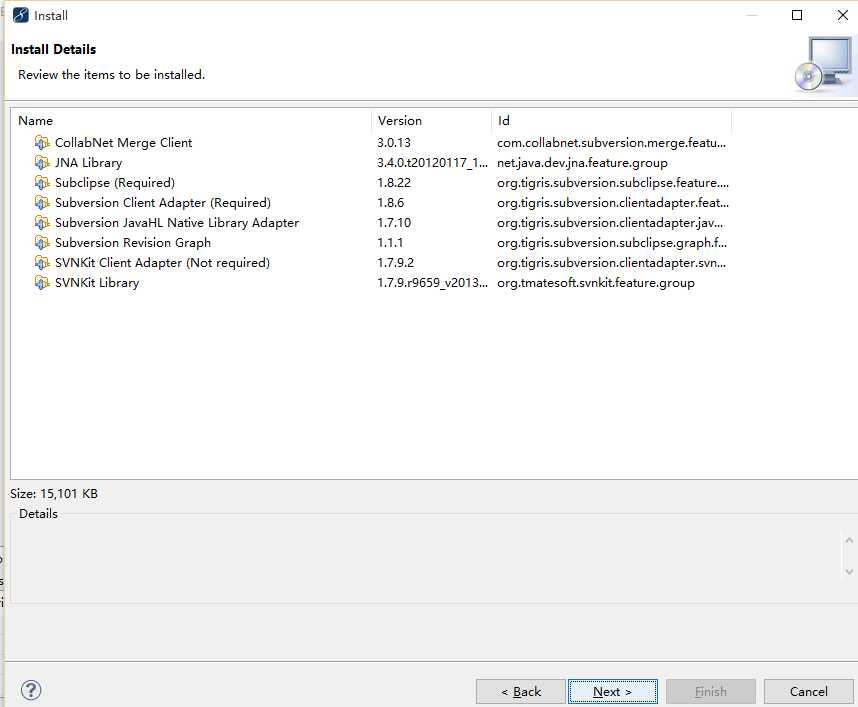
Task: Click the SVNKit Client Adapter feature icon
Action: tap(42, 263)
